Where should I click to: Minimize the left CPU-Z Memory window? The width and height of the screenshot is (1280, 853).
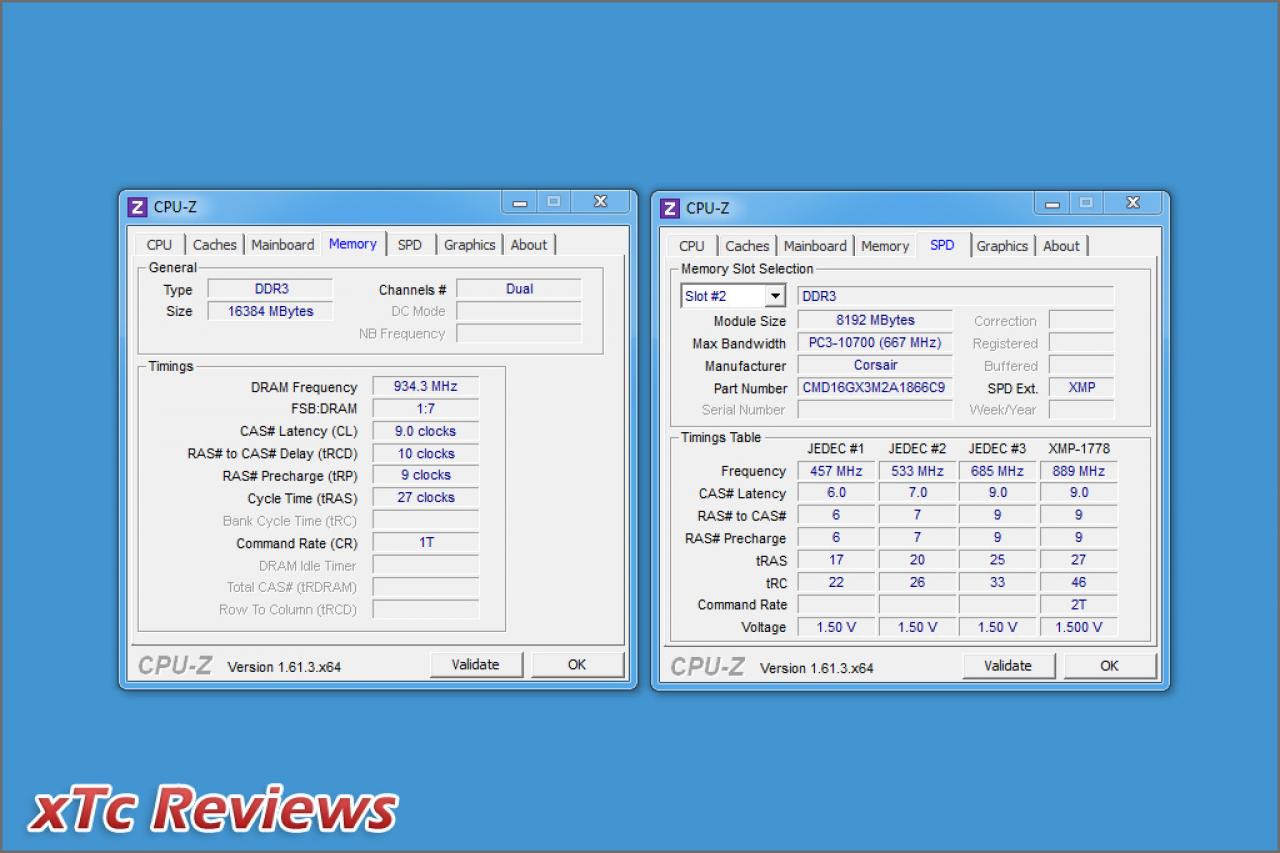[520, 202]
